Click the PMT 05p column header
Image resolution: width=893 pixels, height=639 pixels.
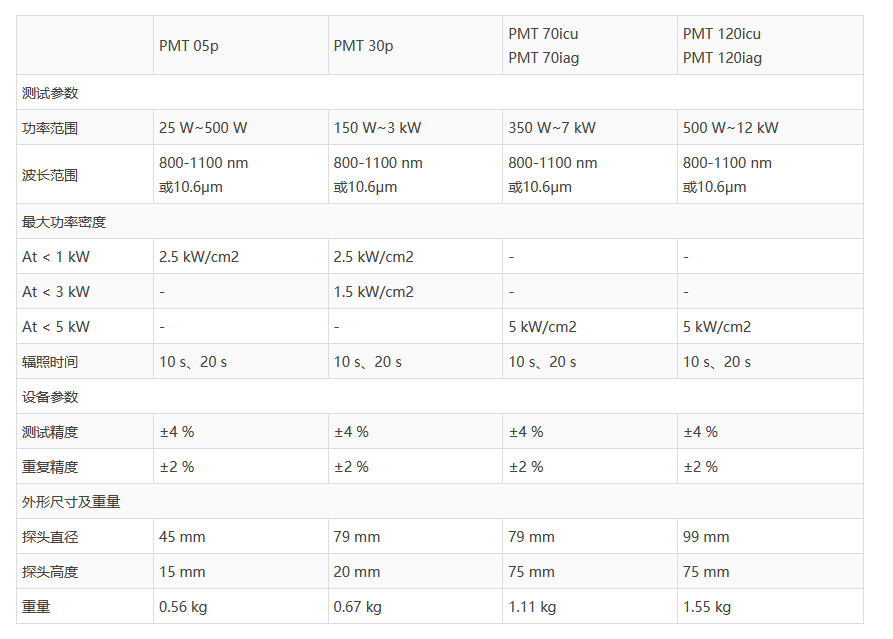(x=188, y=46)
